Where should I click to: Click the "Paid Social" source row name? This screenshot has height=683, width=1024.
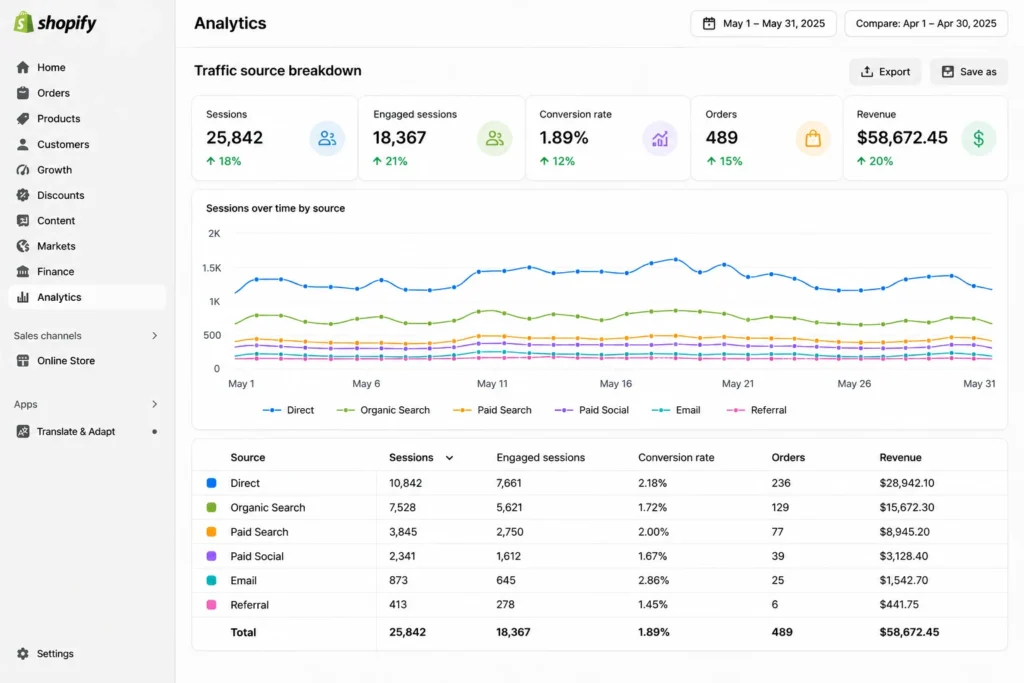click(257, 556)
